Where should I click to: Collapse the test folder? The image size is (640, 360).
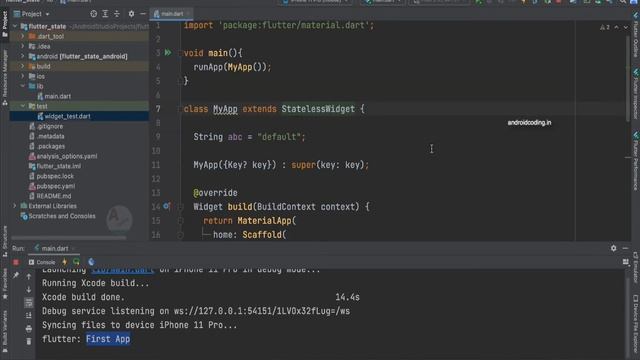point(22,106)
